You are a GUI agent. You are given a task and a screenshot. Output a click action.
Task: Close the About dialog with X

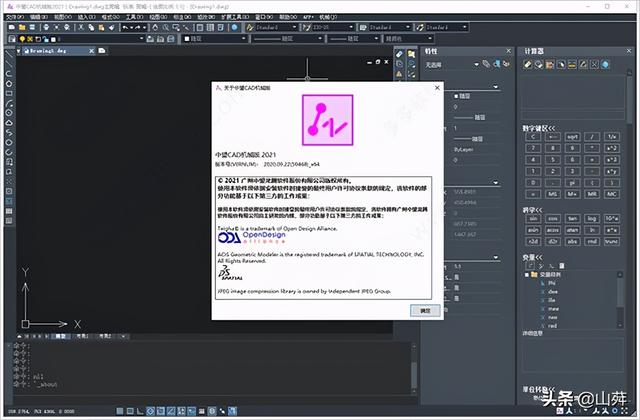point(437,87)
